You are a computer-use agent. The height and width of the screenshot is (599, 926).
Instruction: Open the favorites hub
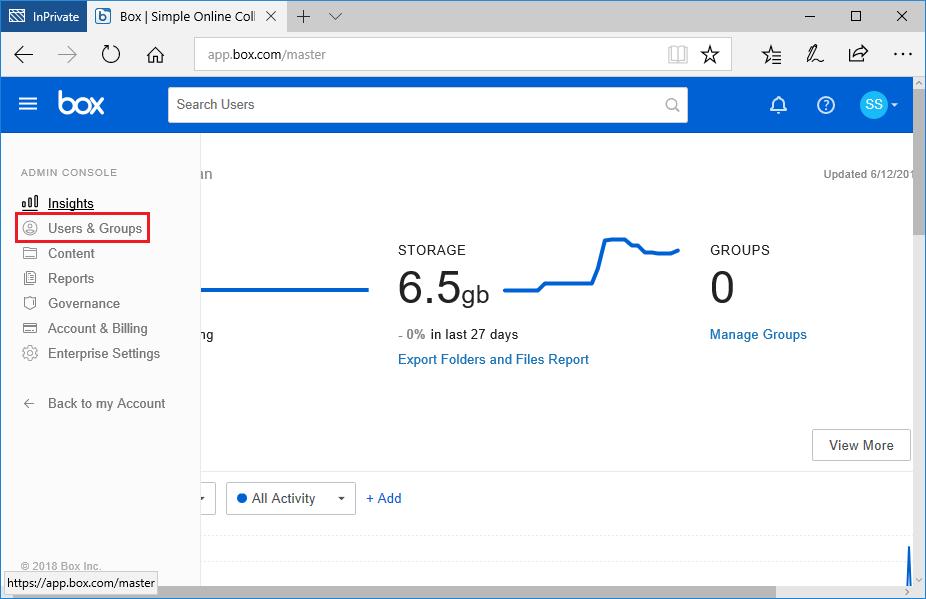(771, 55)
